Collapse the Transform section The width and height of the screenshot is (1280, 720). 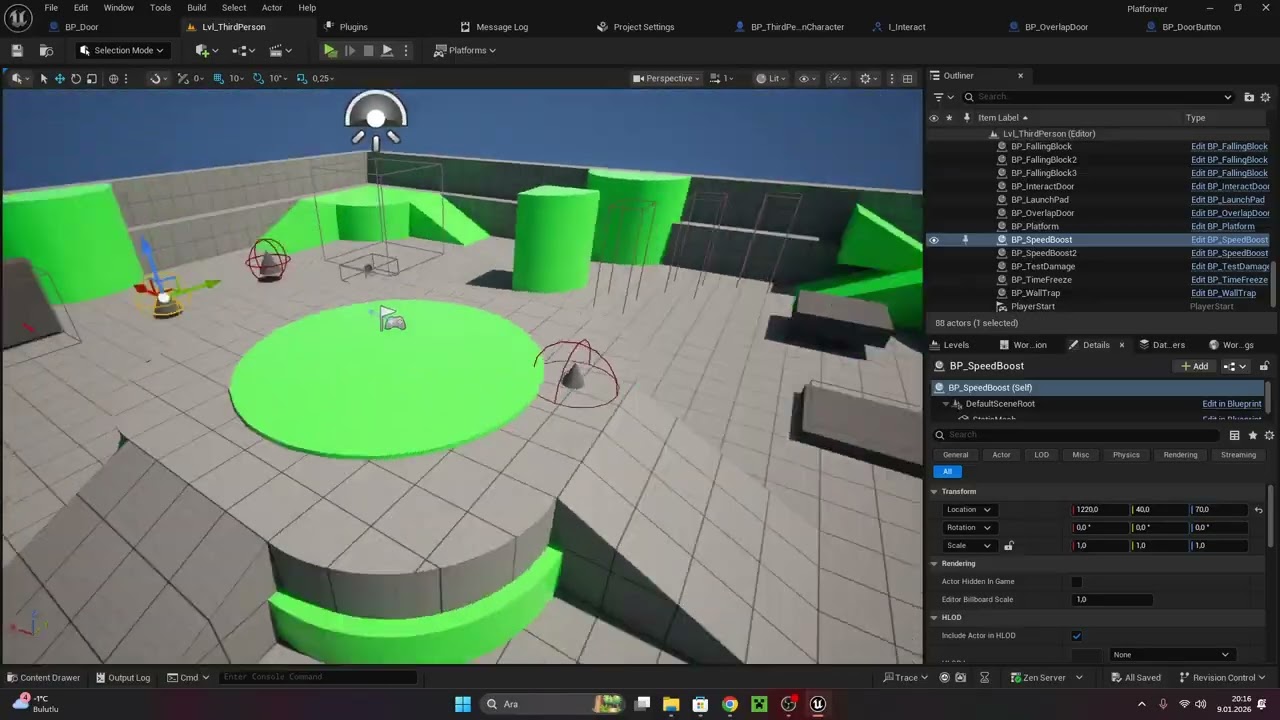click(x=934, y=491)
